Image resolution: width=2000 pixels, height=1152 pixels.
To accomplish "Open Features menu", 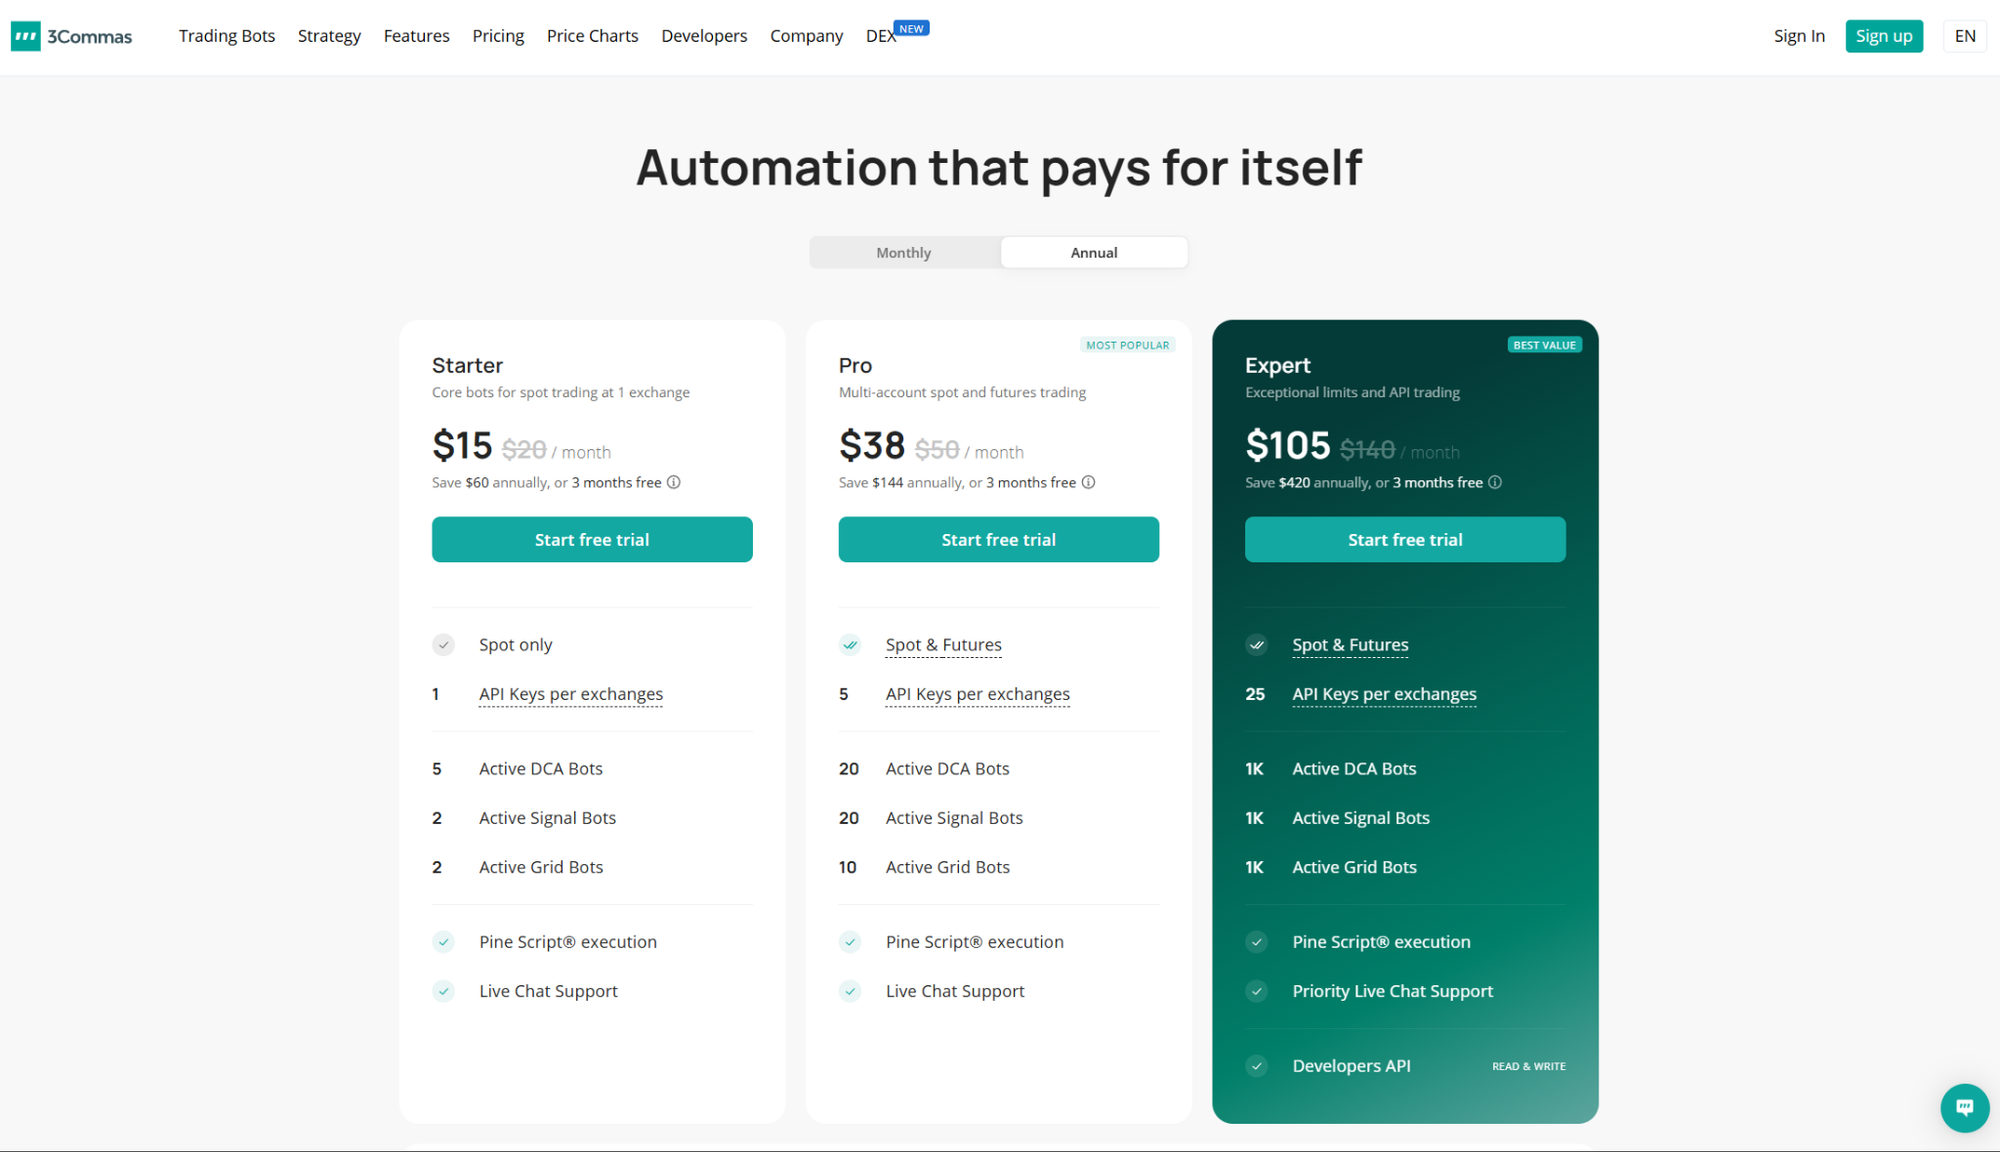I will click(417, 36).
